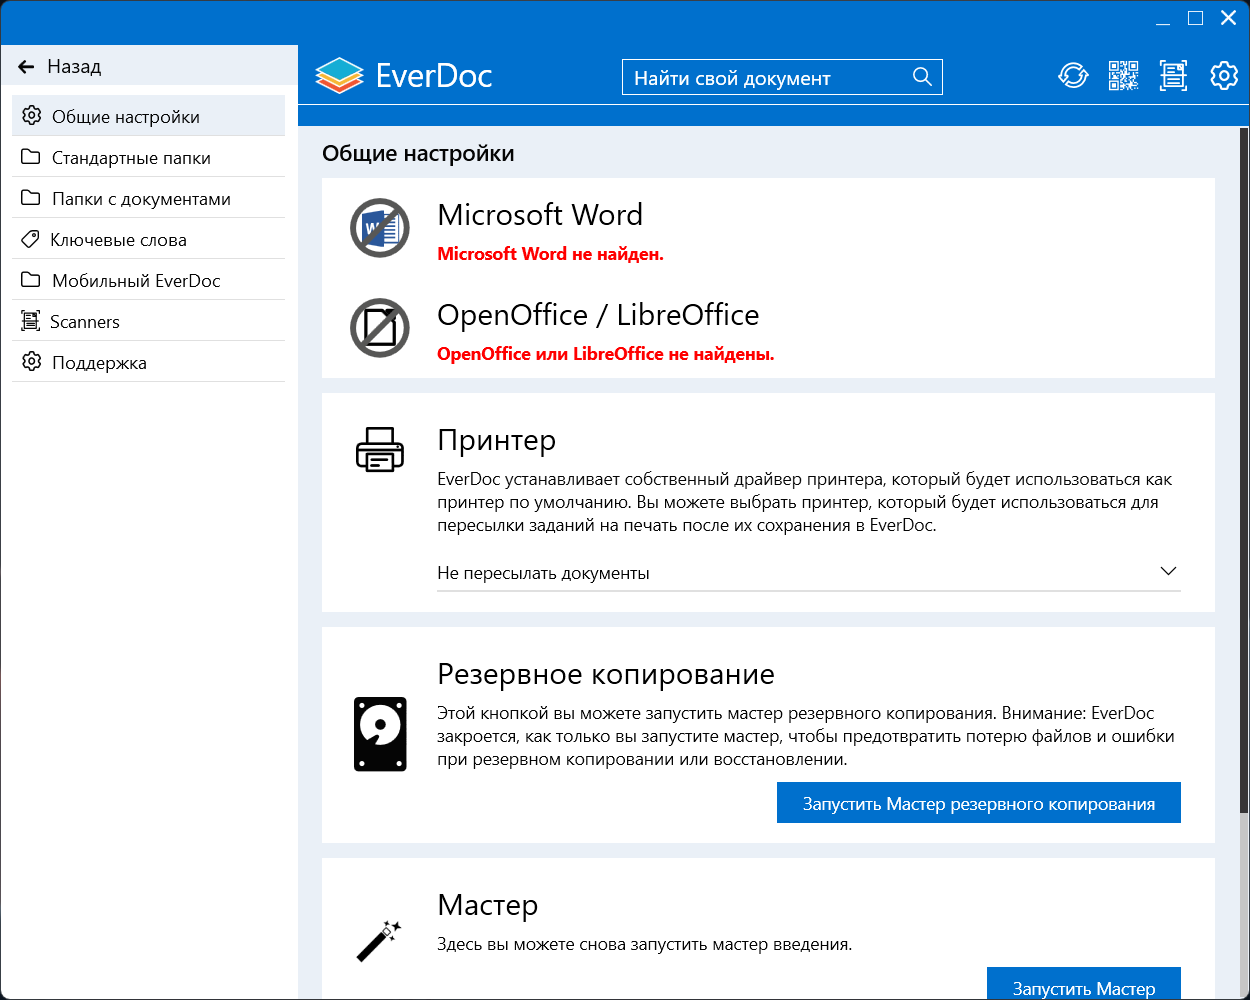
Task: Maximize the EverDoc window
Action: [x=1195, y=18]
